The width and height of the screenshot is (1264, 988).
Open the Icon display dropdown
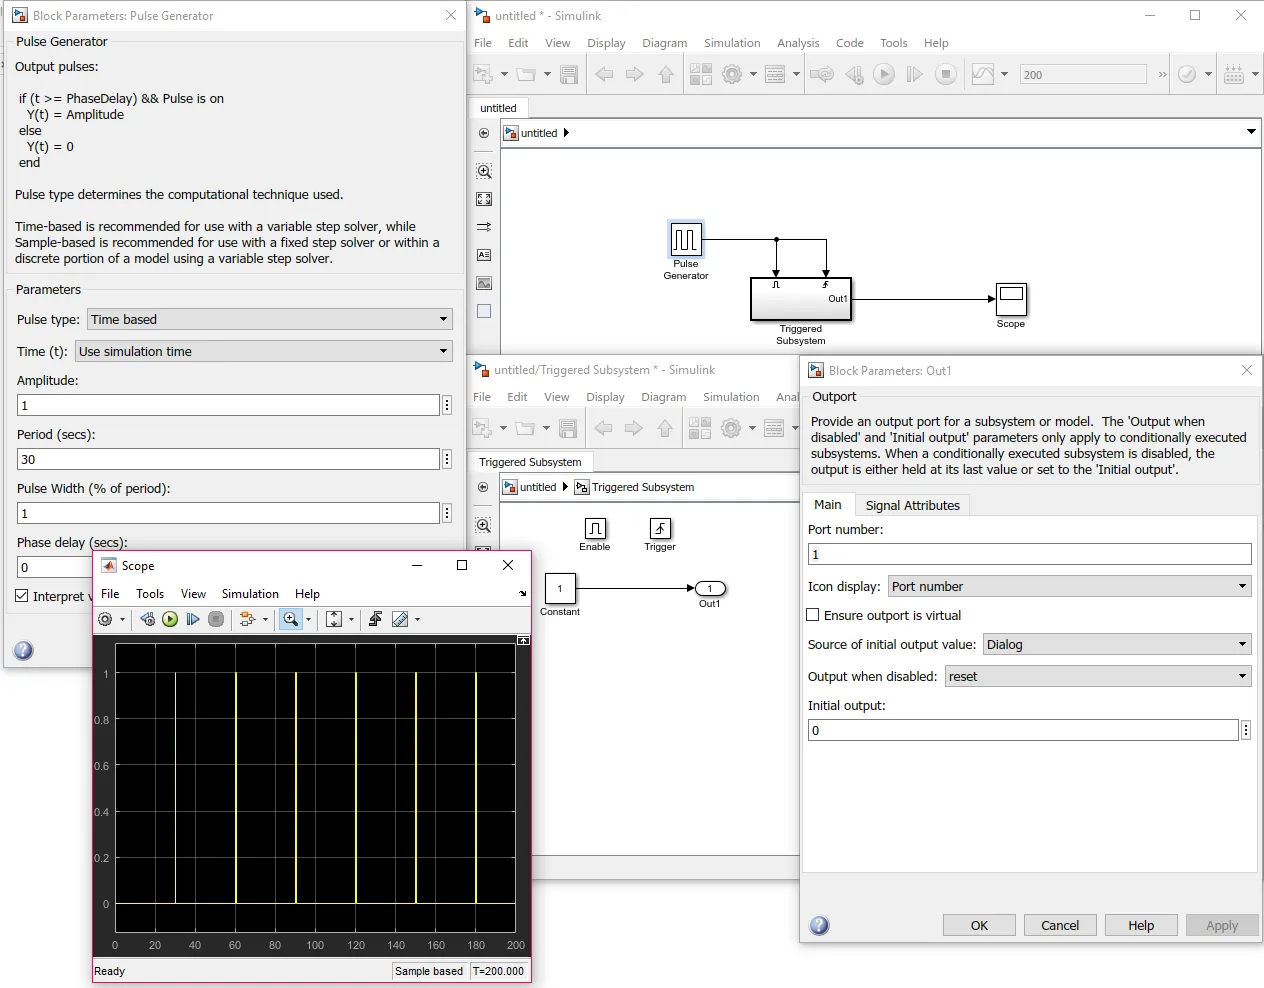1069,586
